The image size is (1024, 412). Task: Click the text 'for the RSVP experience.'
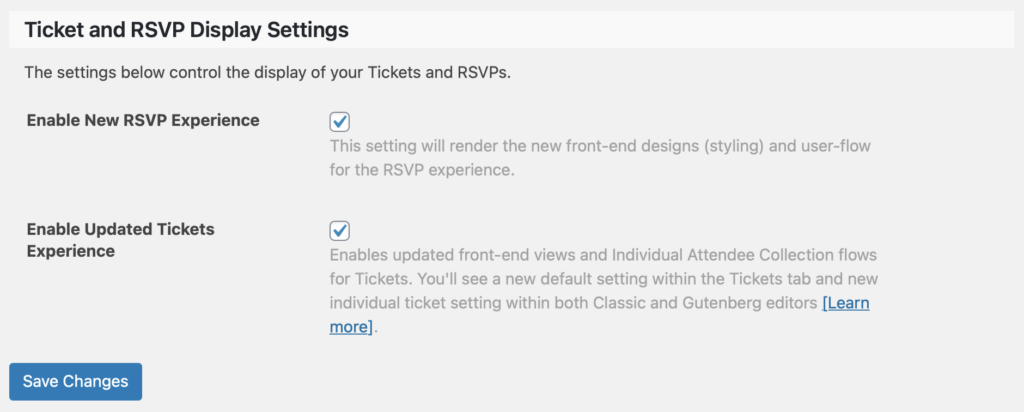point(423,170)
